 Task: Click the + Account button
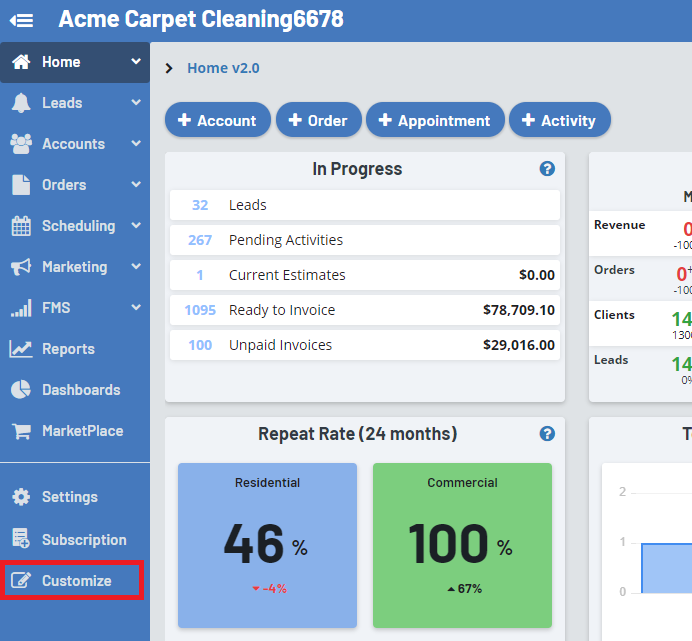coord(218,120)
